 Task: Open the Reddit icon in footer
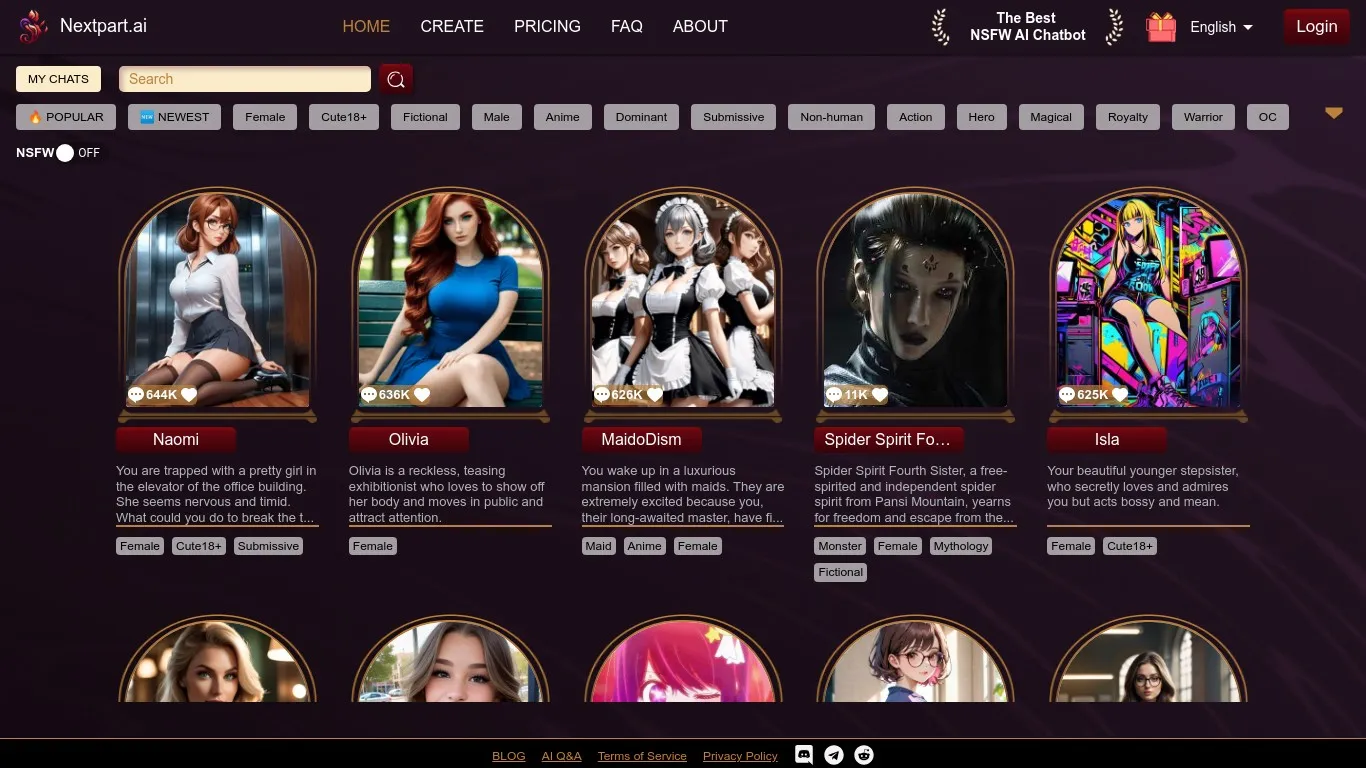pos(864,755)
